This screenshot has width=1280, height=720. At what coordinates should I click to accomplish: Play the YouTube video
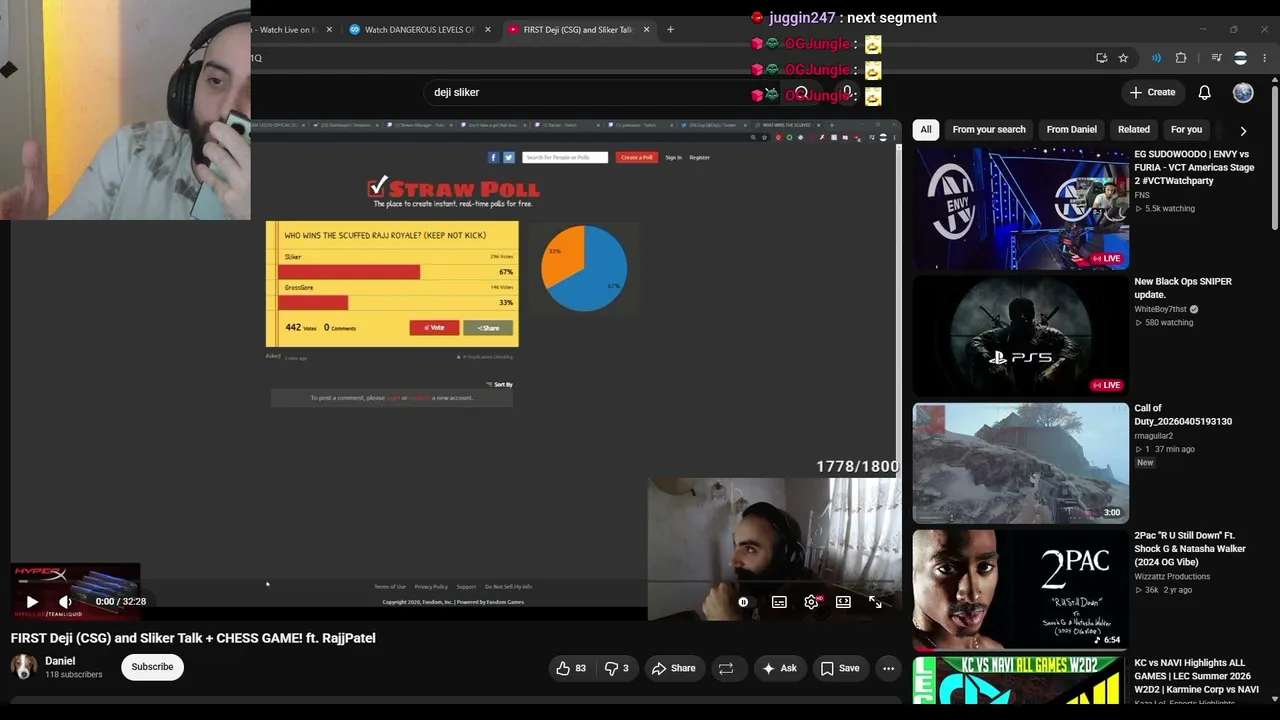coord(31,601)
